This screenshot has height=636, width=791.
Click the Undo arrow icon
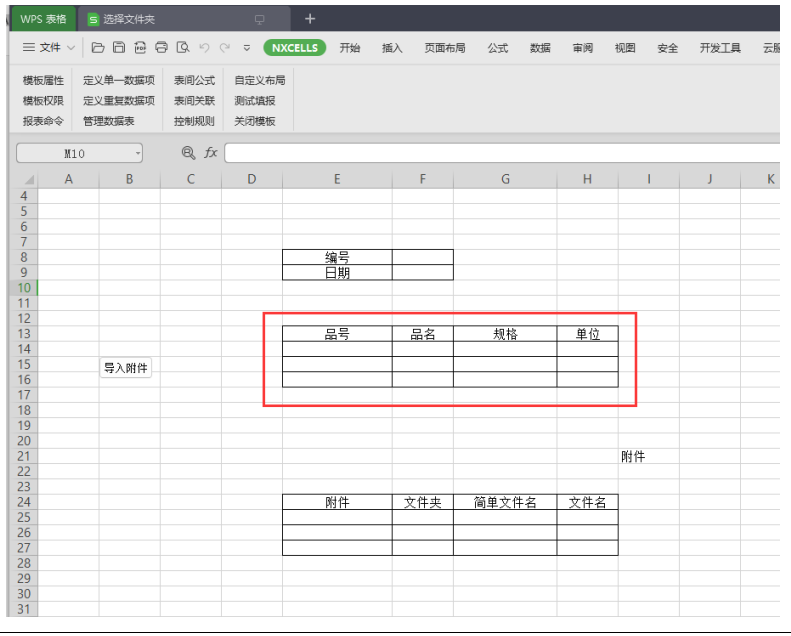pyautogui.click(x=204, y=47)
